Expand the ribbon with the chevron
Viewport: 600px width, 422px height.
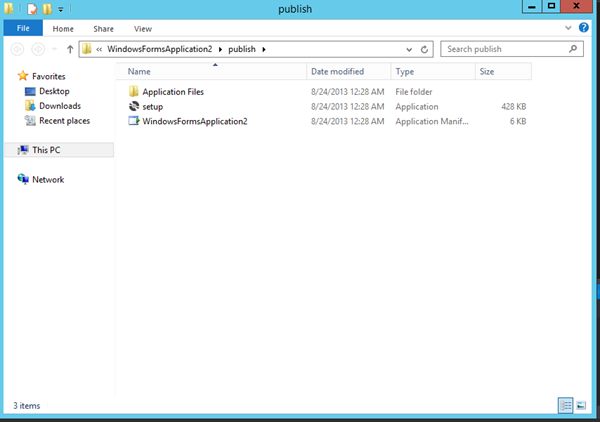pyautogui.click(x=569, y=29)
